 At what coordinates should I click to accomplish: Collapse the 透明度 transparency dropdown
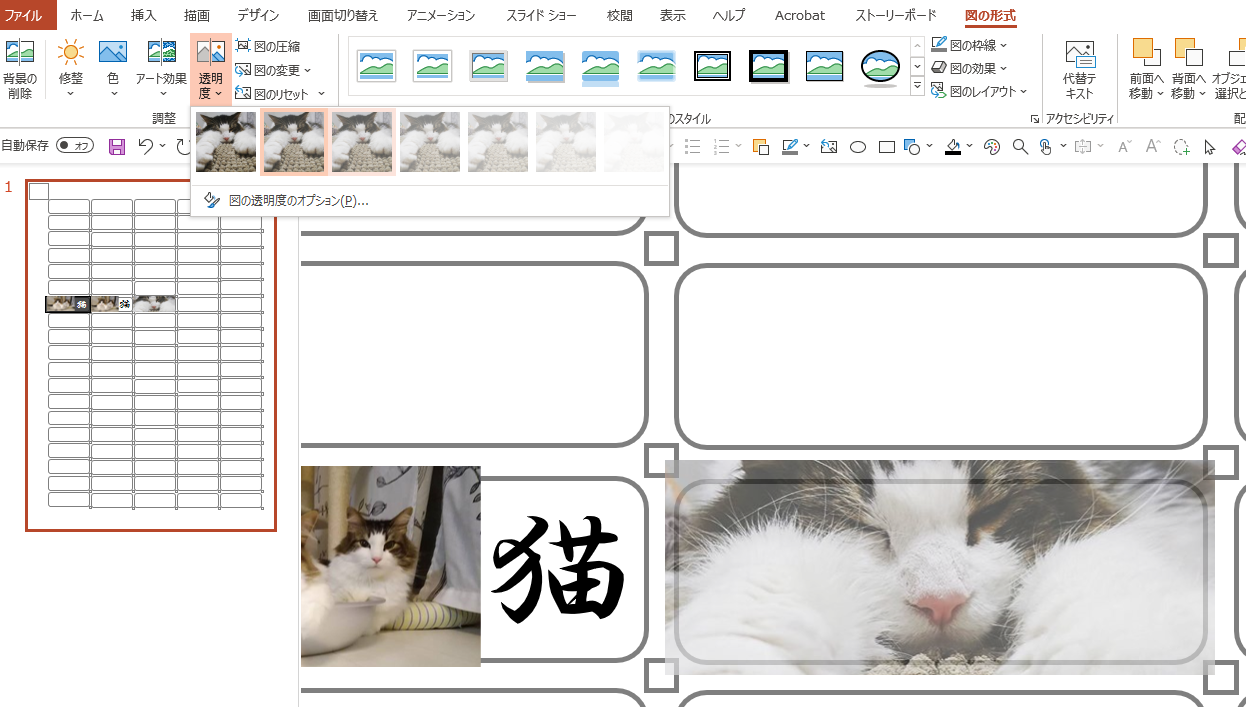click(210, 70)
